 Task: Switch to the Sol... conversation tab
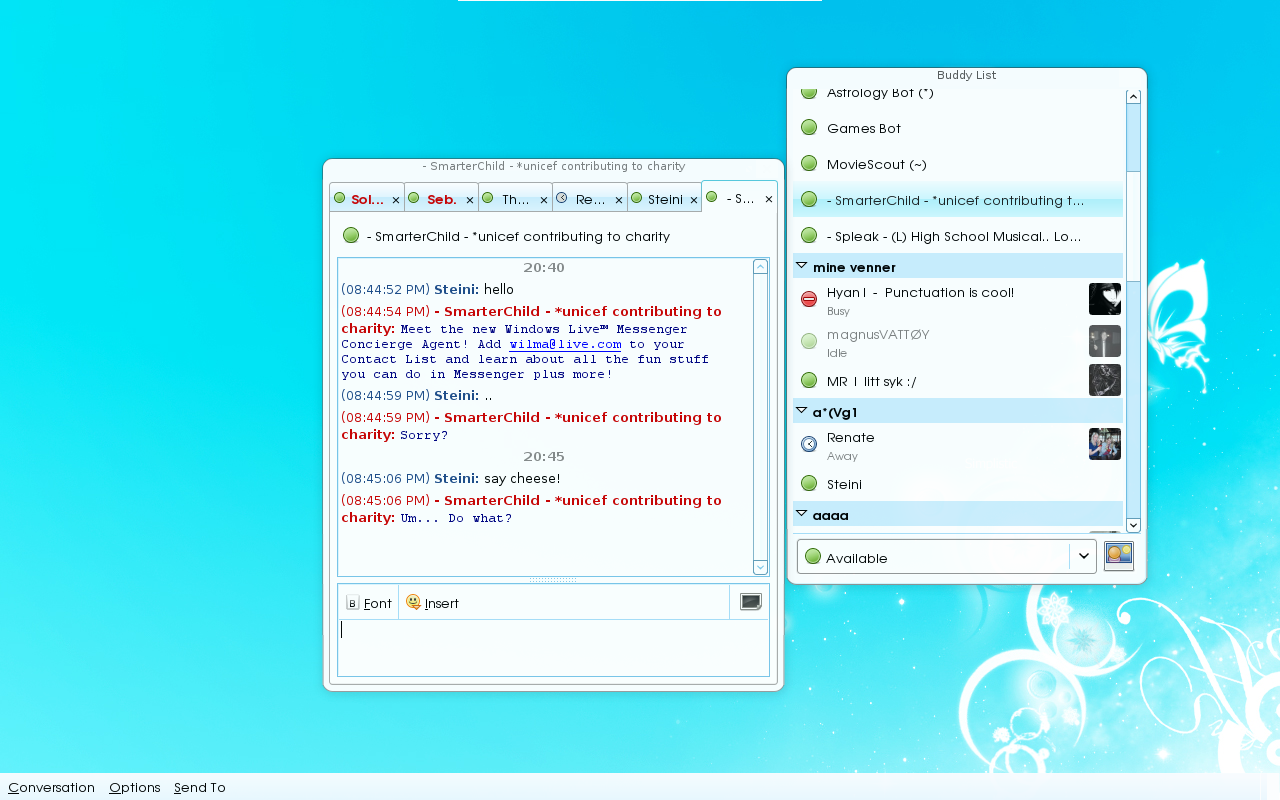tap(366, 199)
